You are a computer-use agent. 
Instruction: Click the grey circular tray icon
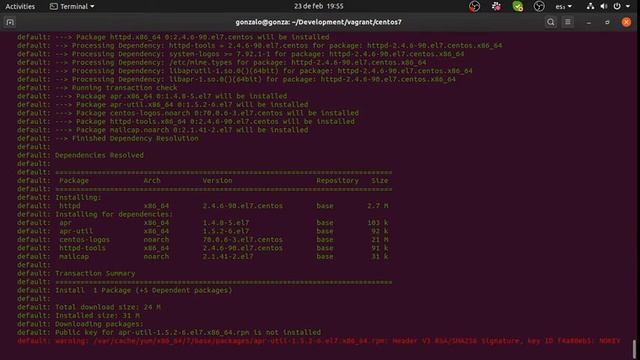pos(539,7)
